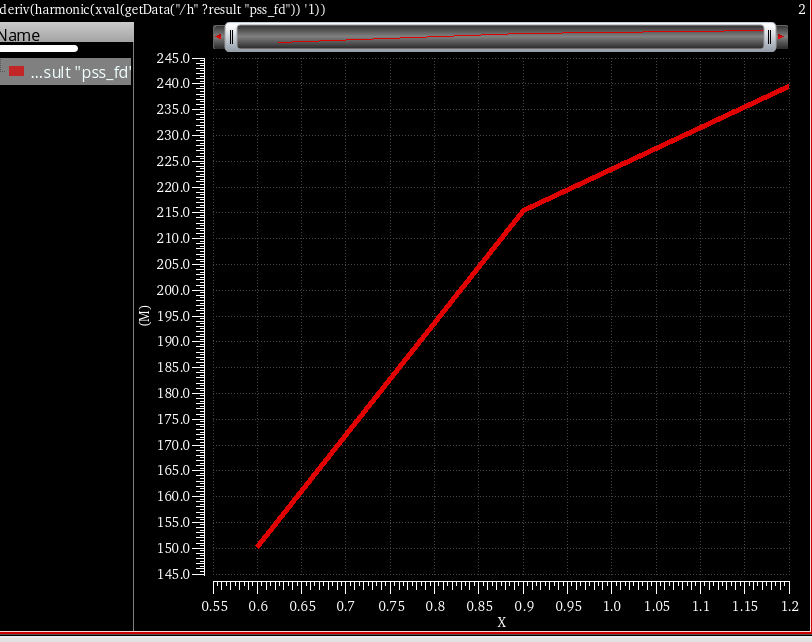812x642 pixels.
Task: Click the X-axis tick label 1.0
Action: [612, 606]
